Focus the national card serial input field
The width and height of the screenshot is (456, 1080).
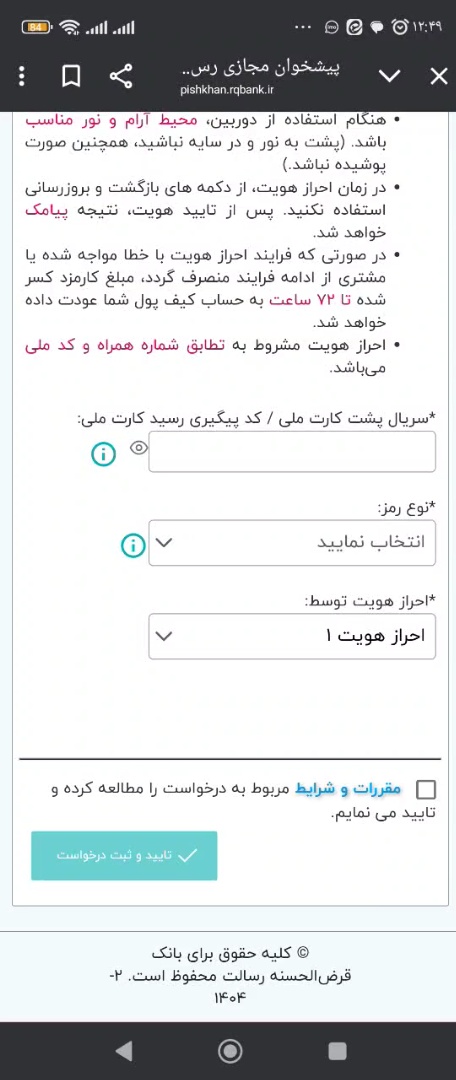click(x=292, y=452)
